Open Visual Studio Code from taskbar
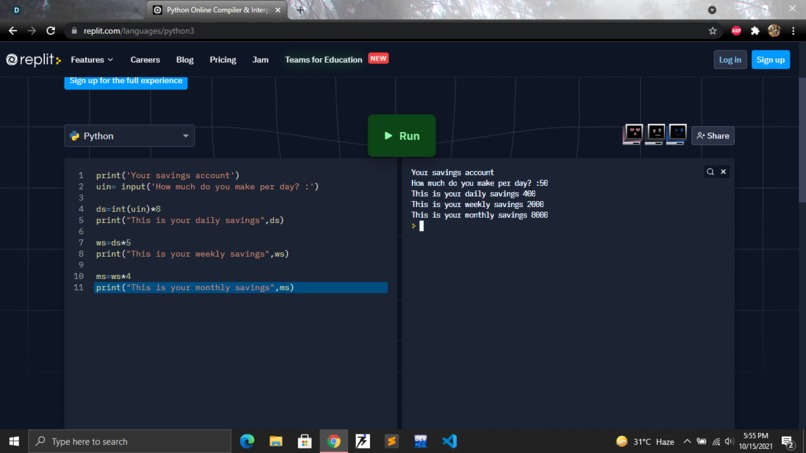 tap(449, 441)
